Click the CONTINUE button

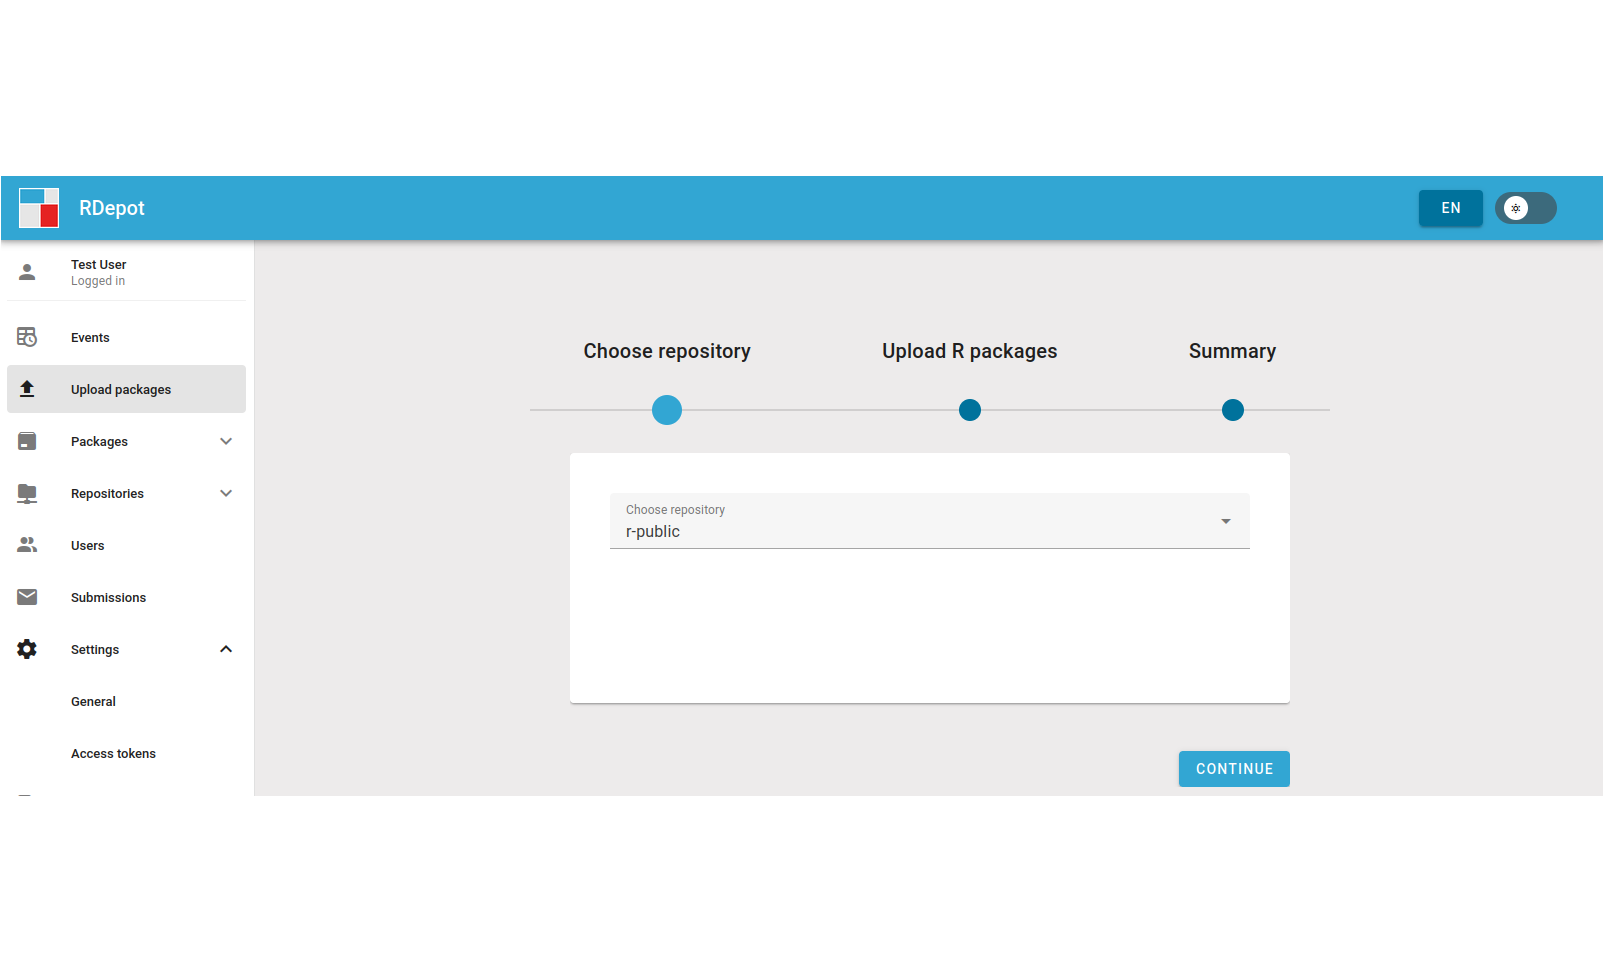point(1234,769)
